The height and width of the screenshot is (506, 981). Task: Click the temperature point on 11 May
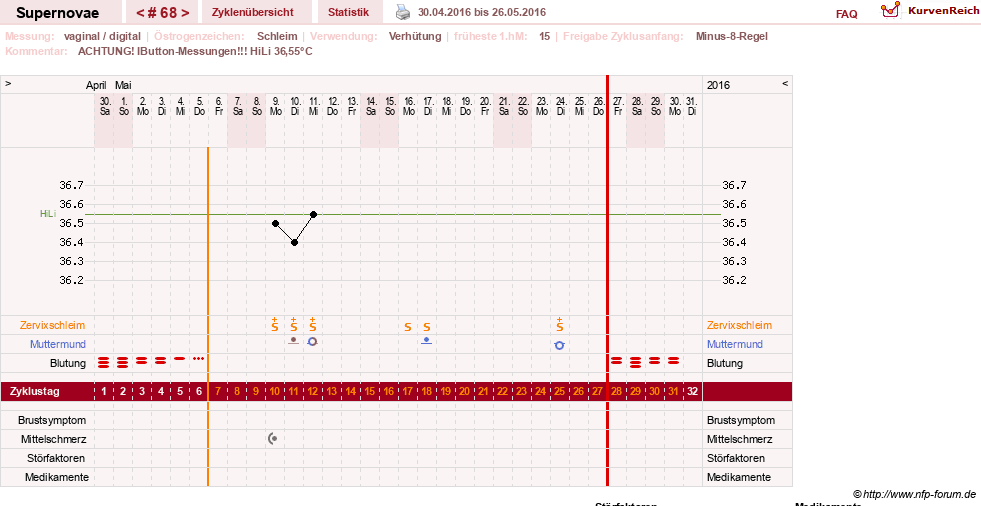pyautogui.click(x=313, y=215)
